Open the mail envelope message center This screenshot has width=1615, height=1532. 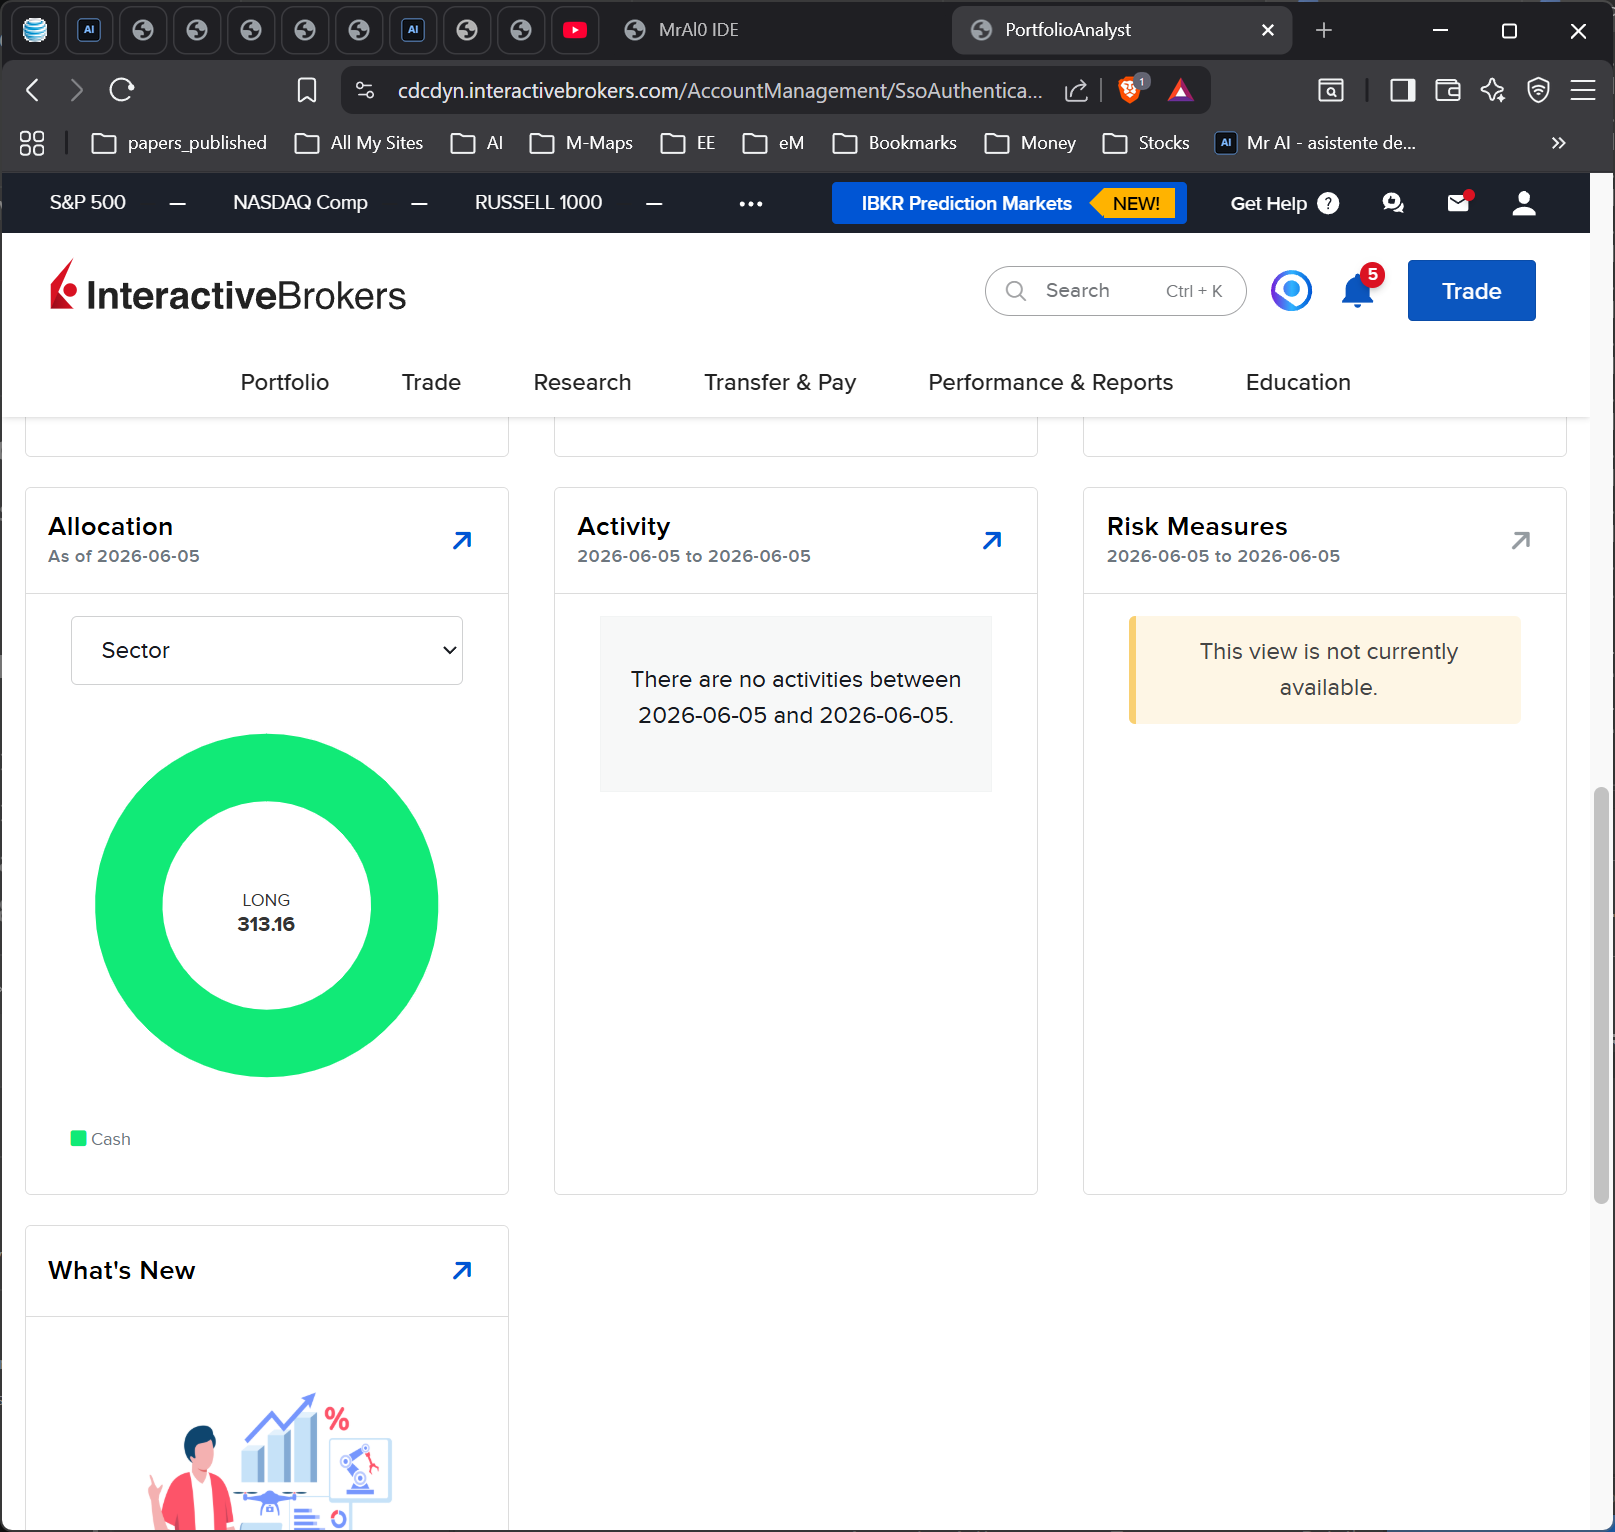pos(1459,203)
